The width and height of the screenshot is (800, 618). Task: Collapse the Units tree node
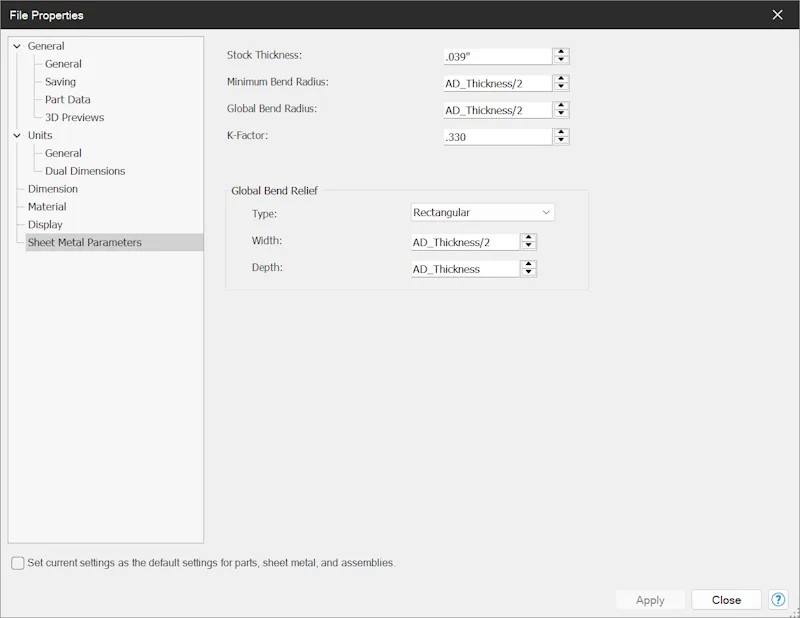click(x=17, y=135)
